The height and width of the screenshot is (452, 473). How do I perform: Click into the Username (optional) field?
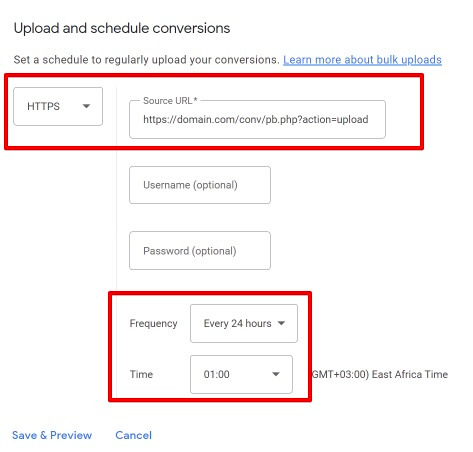[x=200, y=185]
